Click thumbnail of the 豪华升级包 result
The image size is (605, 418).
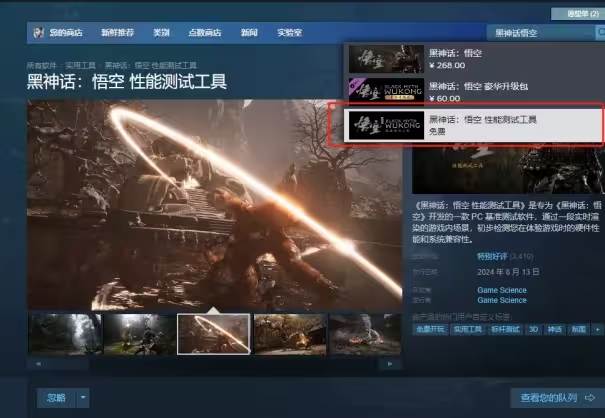386,90
